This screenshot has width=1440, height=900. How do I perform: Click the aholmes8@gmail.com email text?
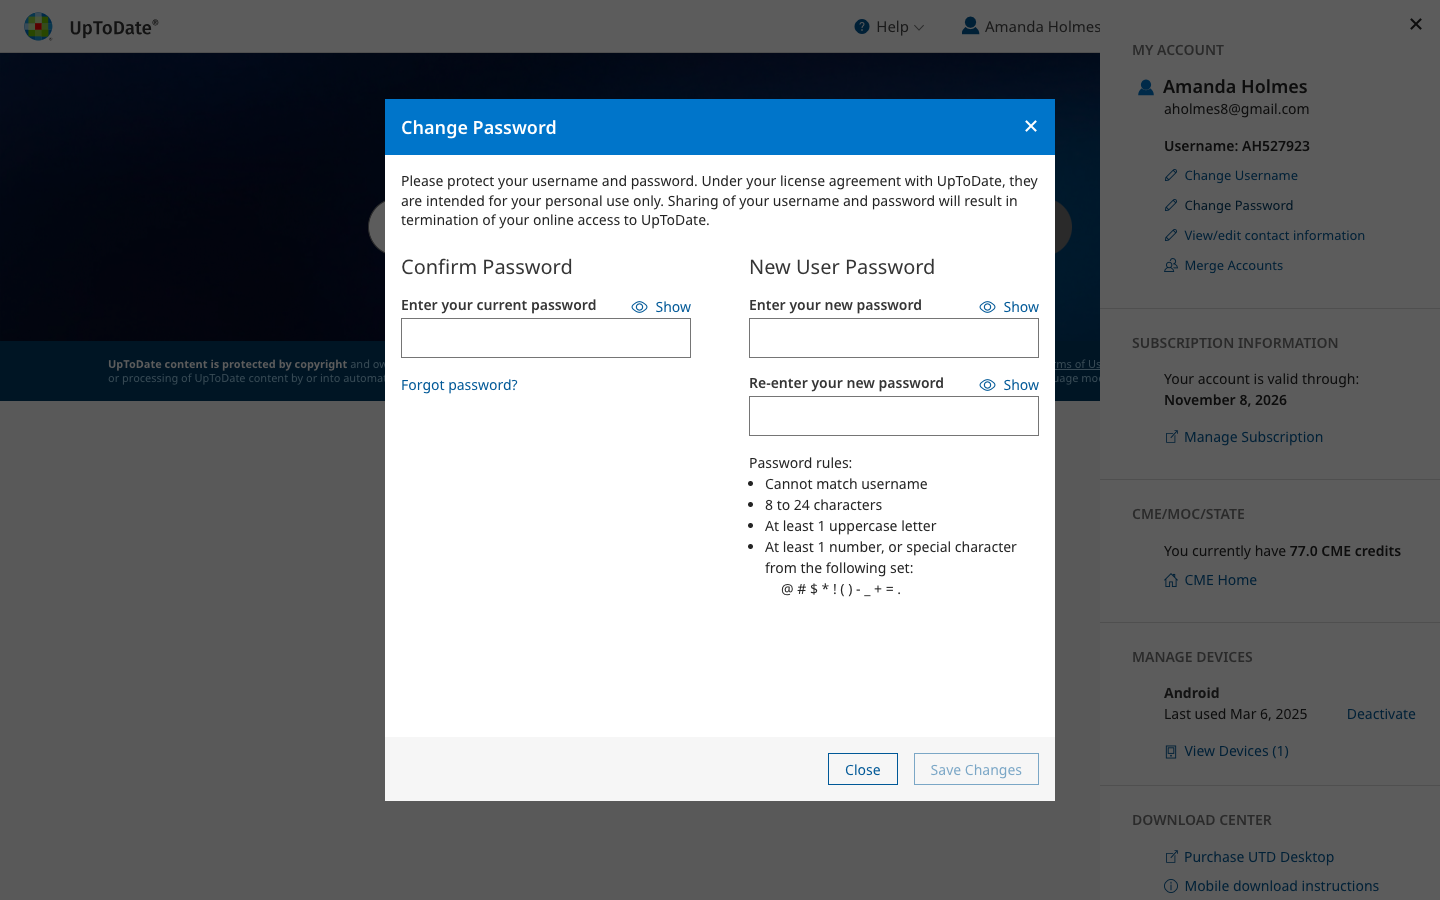click(x=1236, y=109)
